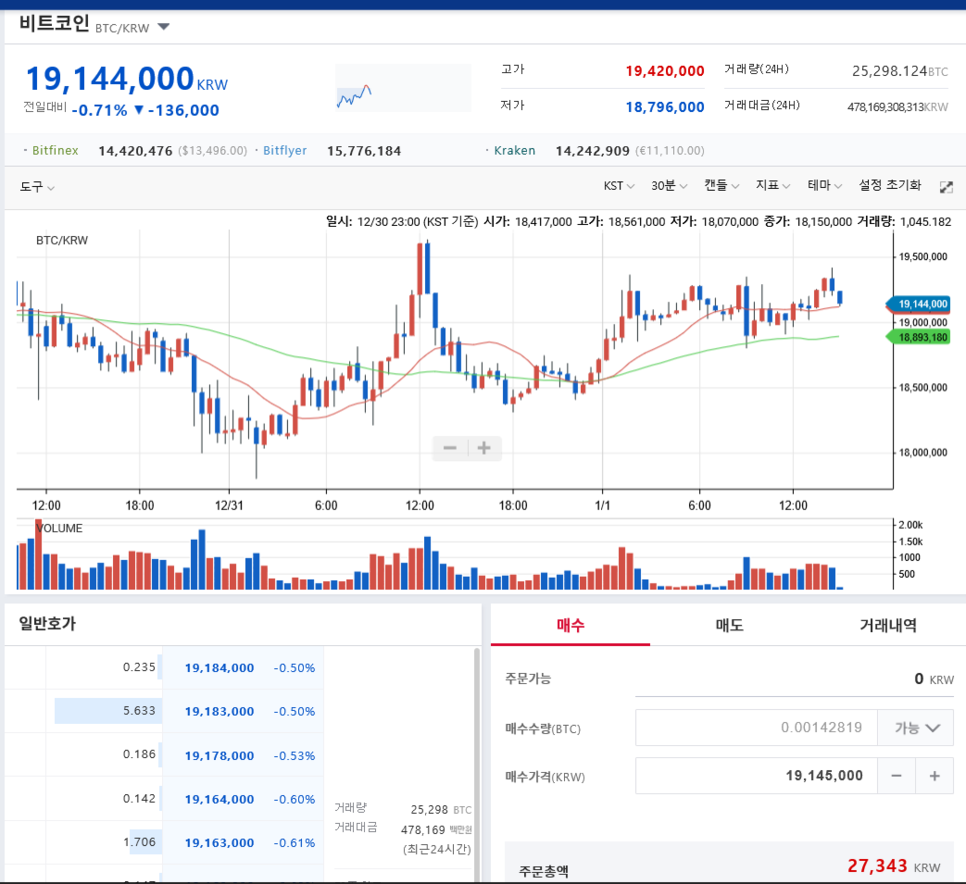Open the 지표 indicators dropdown
Screen dimensions: 966x884
773,185
